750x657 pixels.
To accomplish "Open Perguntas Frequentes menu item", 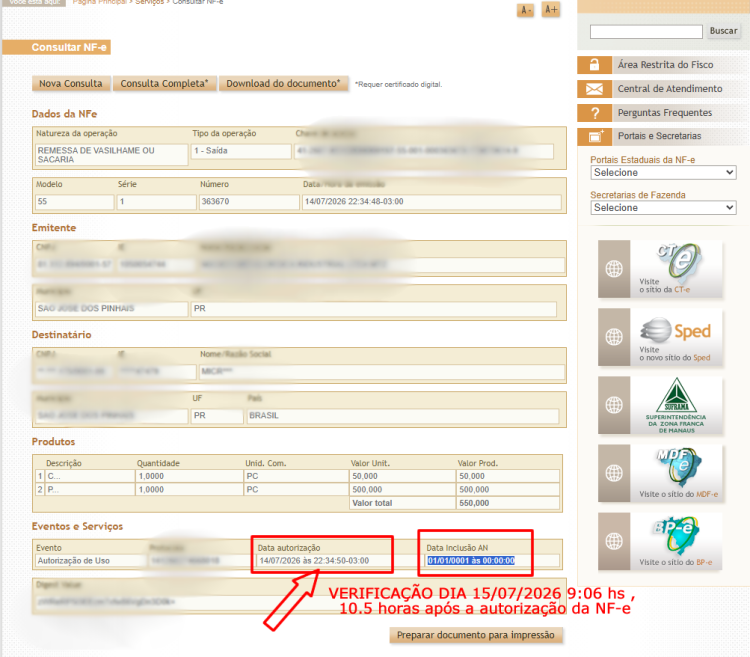I will pos(664,113).
